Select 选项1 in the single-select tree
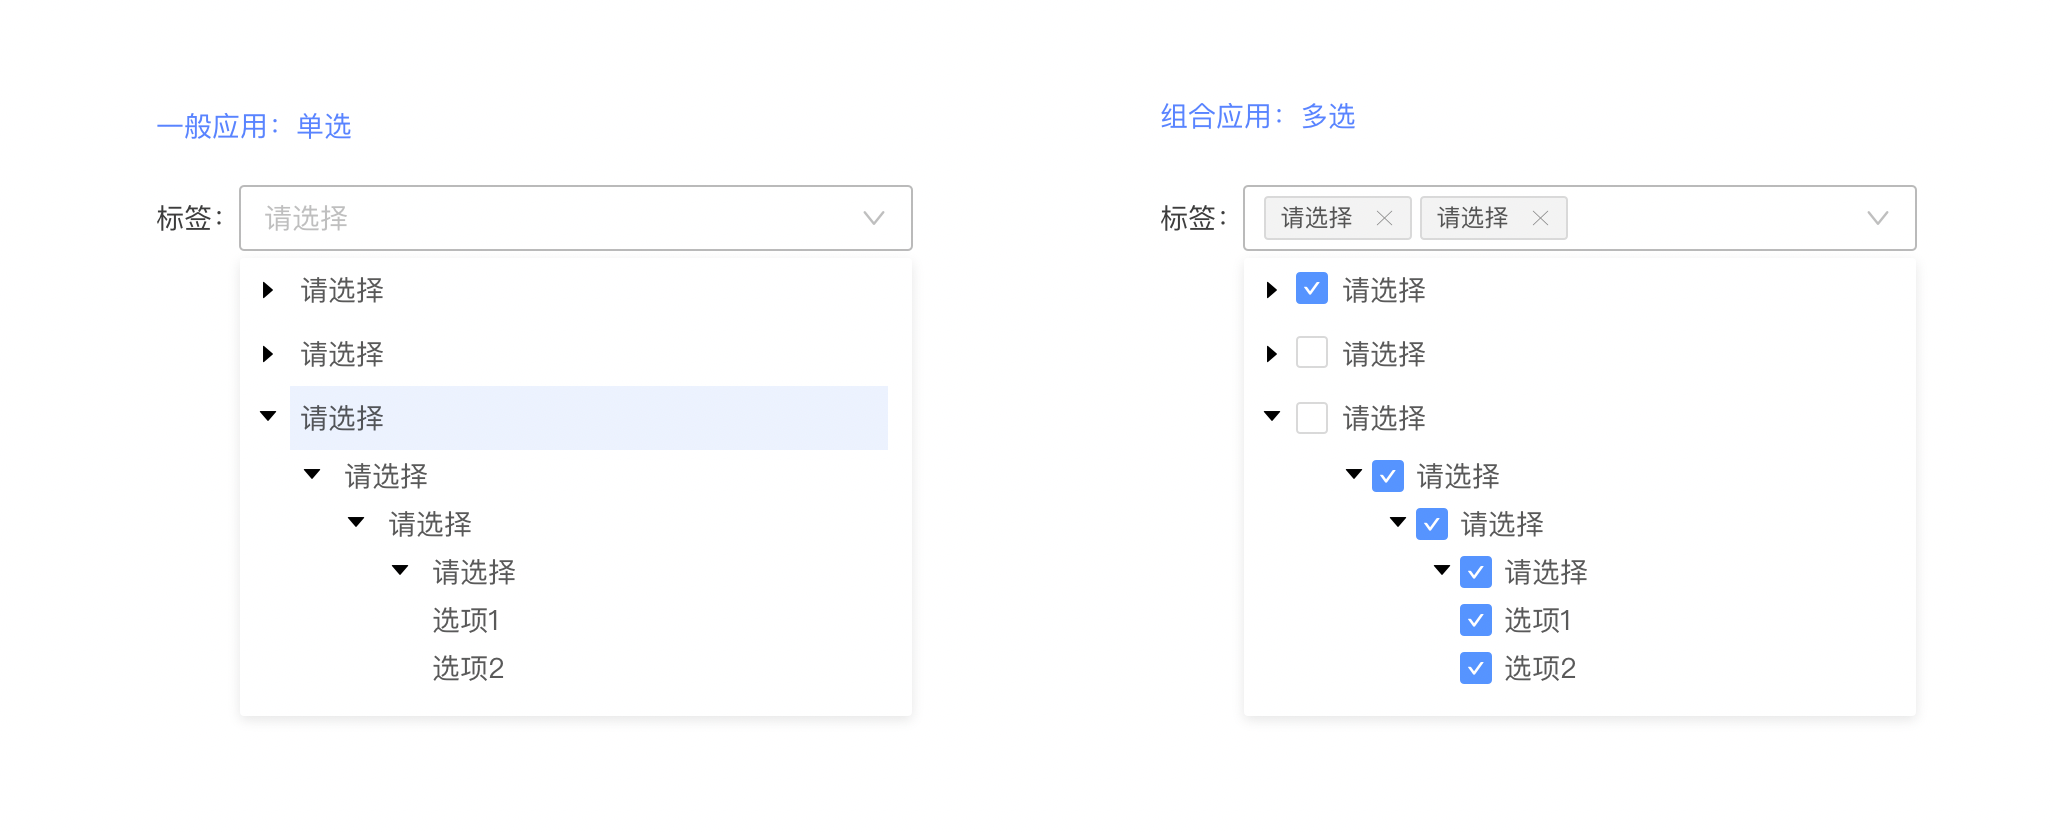Viewport: 2054px width, 832px height. (466, 621)
